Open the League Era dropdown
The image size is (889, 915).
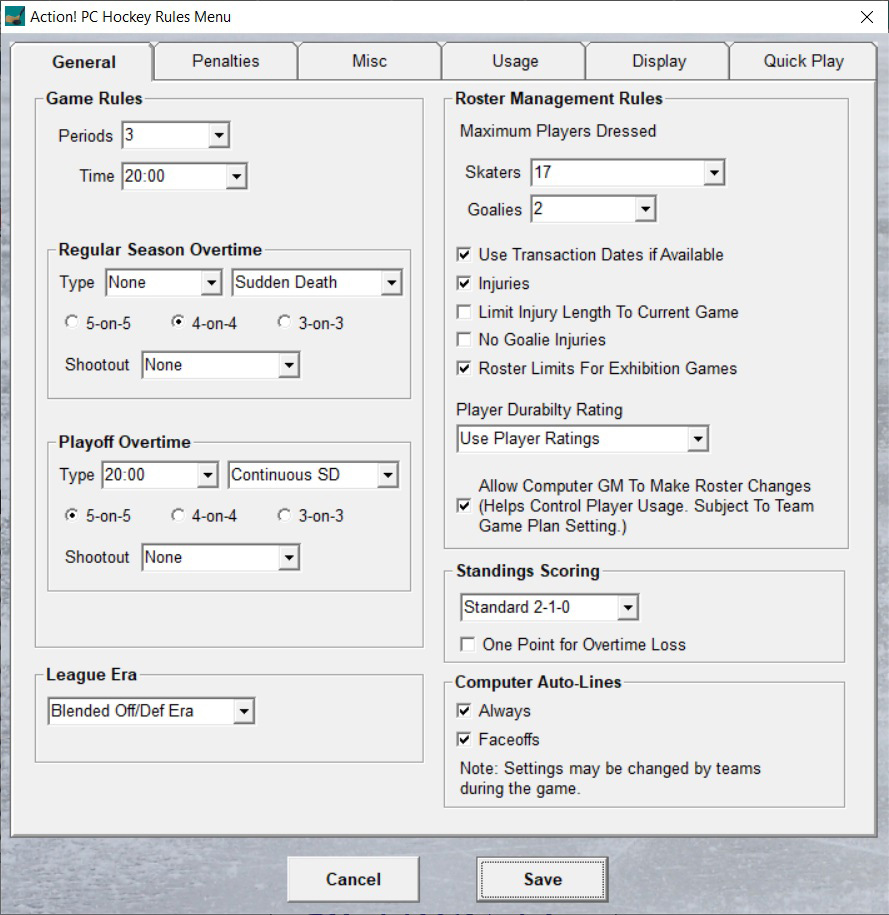[243, 711]
